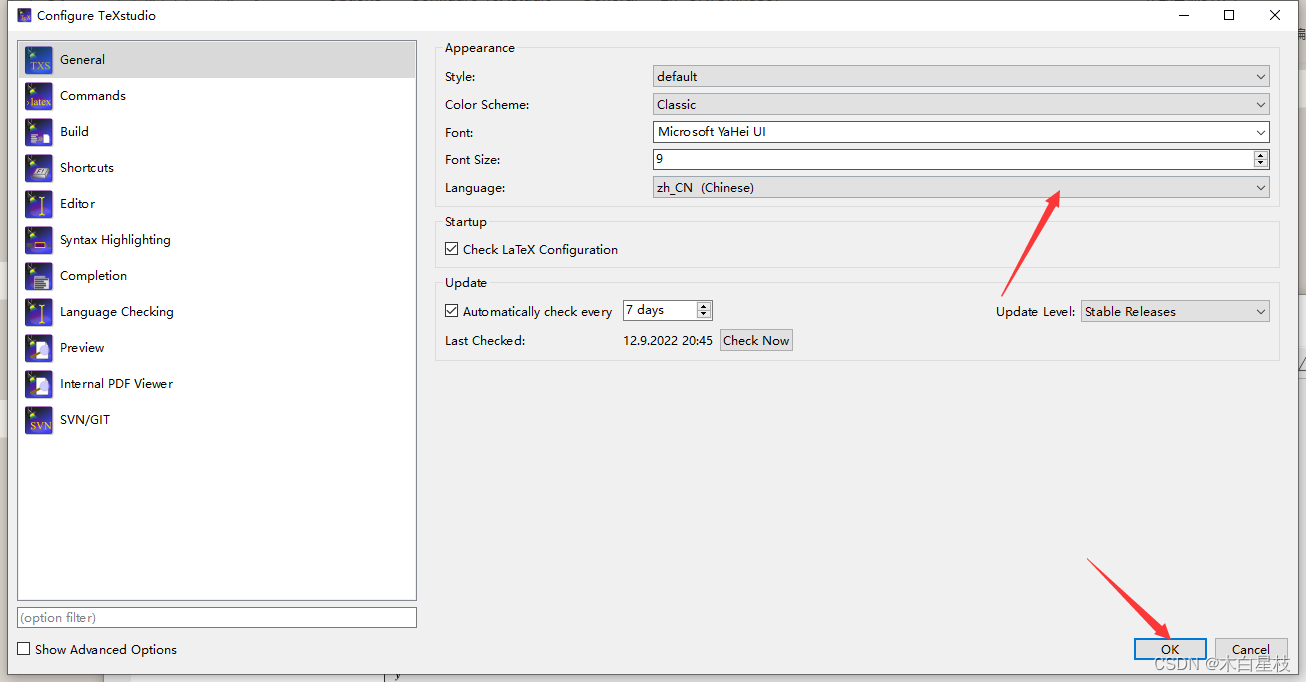Close the Configure TeXstudio dialog
The width and height of the screenshot is (1306, 682).
pyautogui.click(x=1275, y=15)
